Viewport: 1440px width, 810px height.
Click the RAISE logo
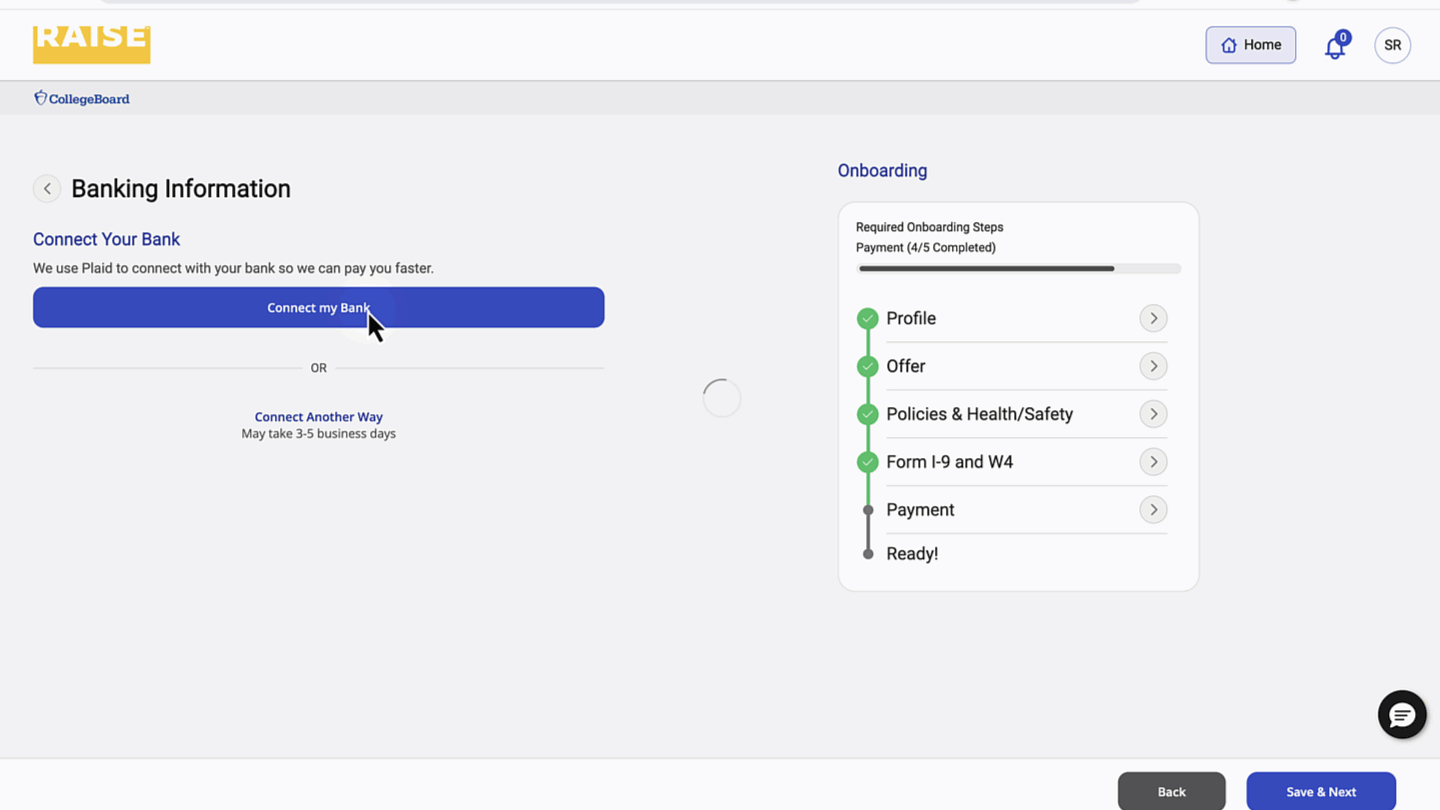coord(91,44)
